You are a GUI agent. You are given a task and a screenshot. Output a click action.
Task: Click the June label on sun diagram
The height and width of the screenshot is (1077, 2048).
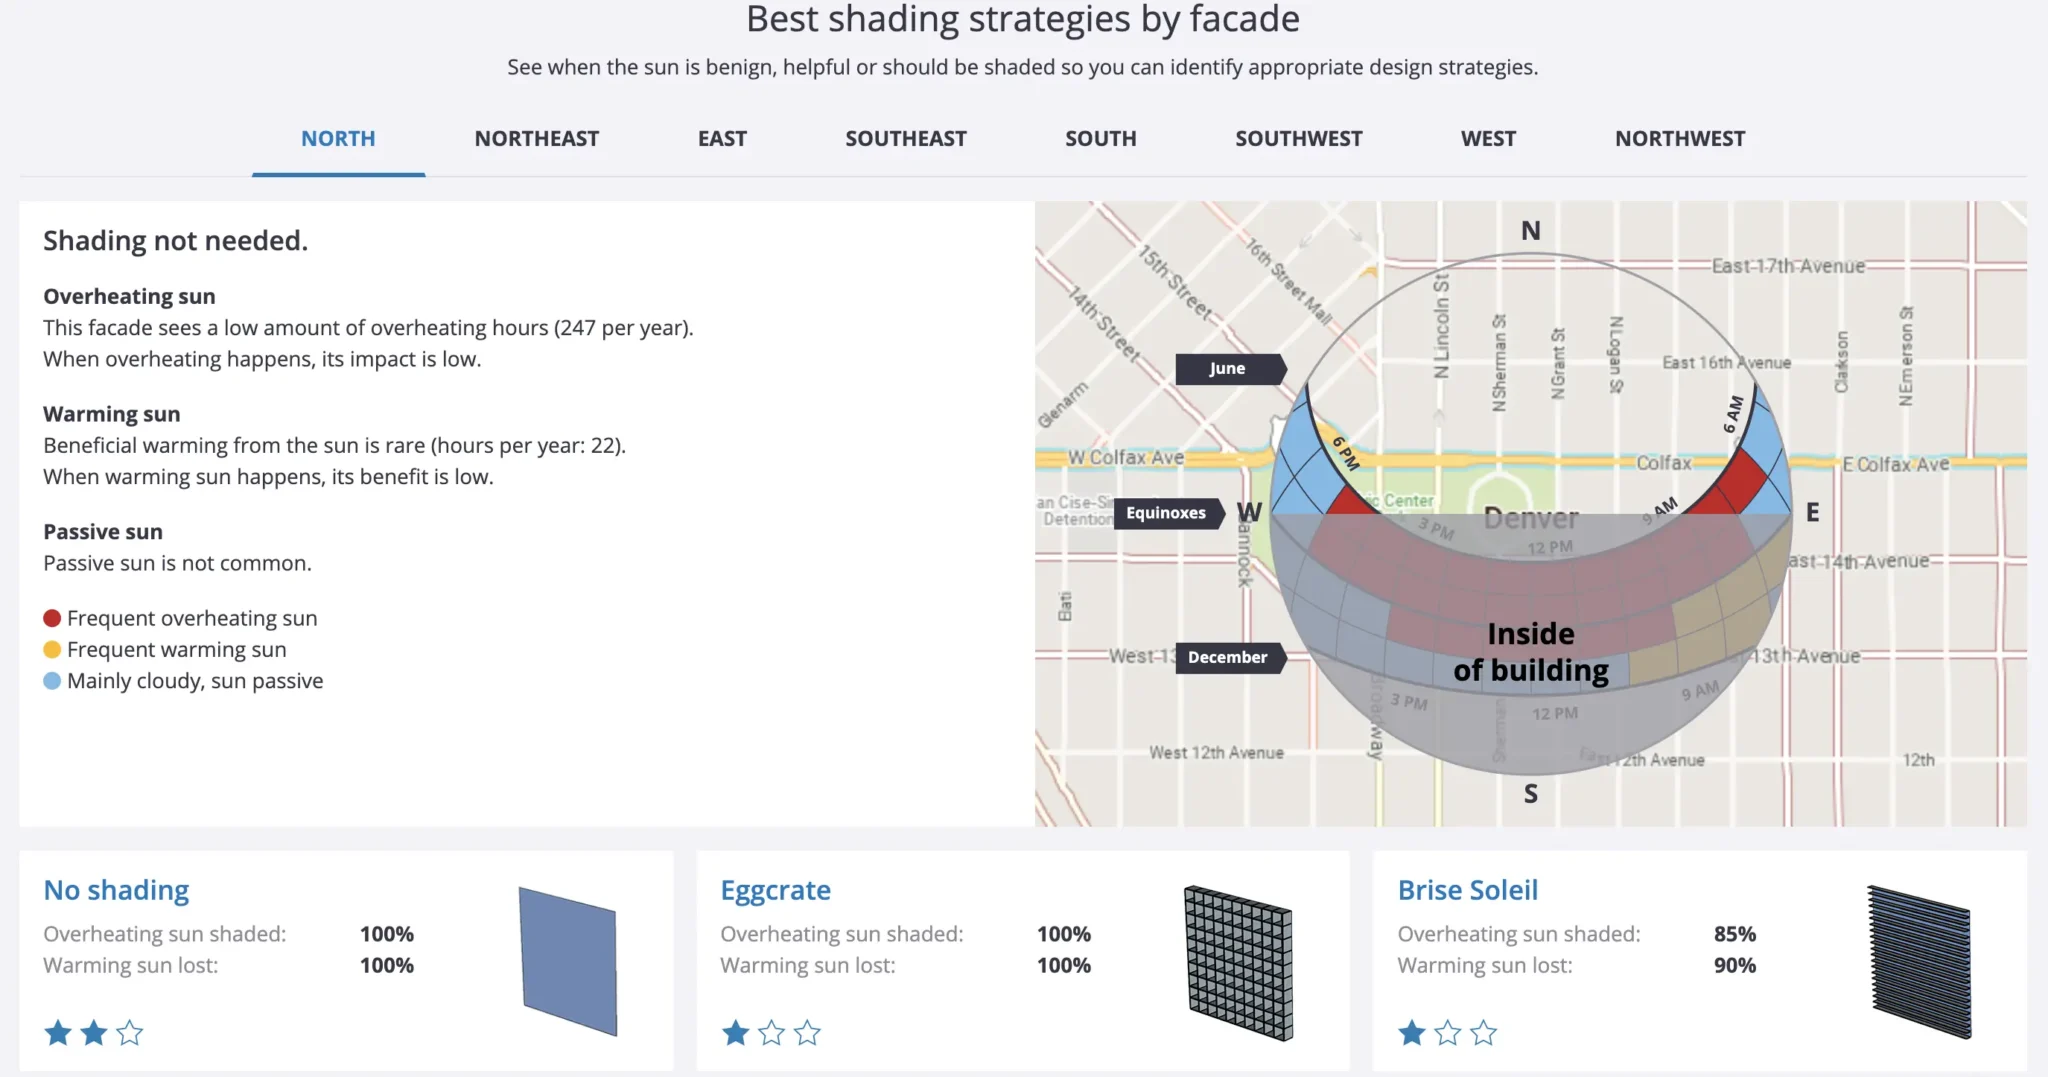pyautogui.click(x=1228, y=368)
